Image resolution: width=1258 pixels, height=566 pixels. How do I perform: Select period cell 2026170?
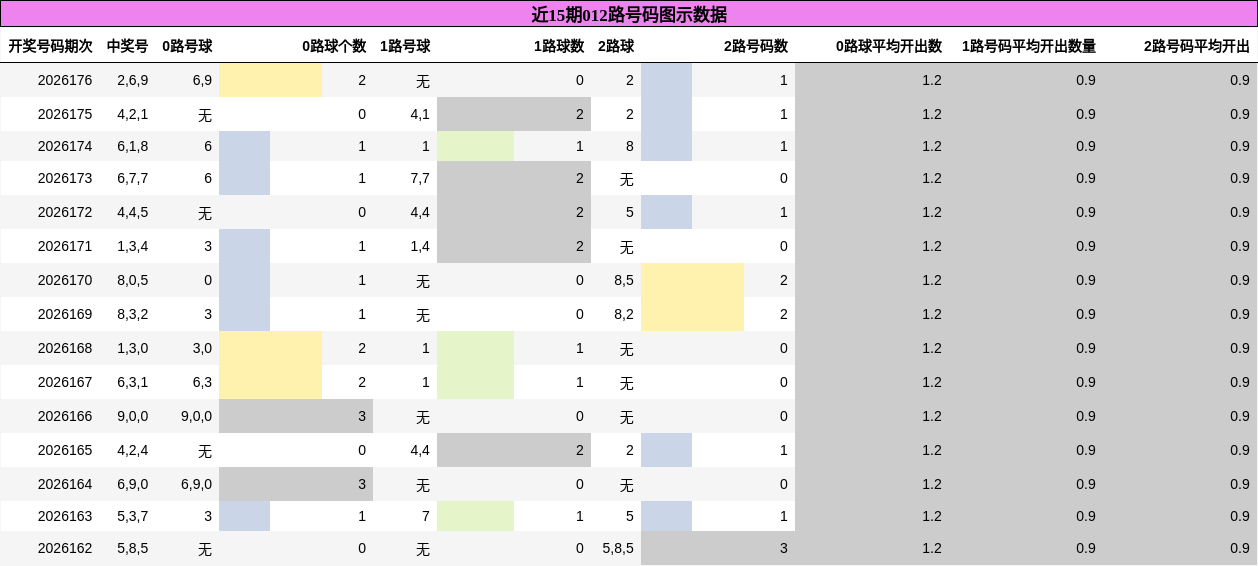(x=65, y=280)
